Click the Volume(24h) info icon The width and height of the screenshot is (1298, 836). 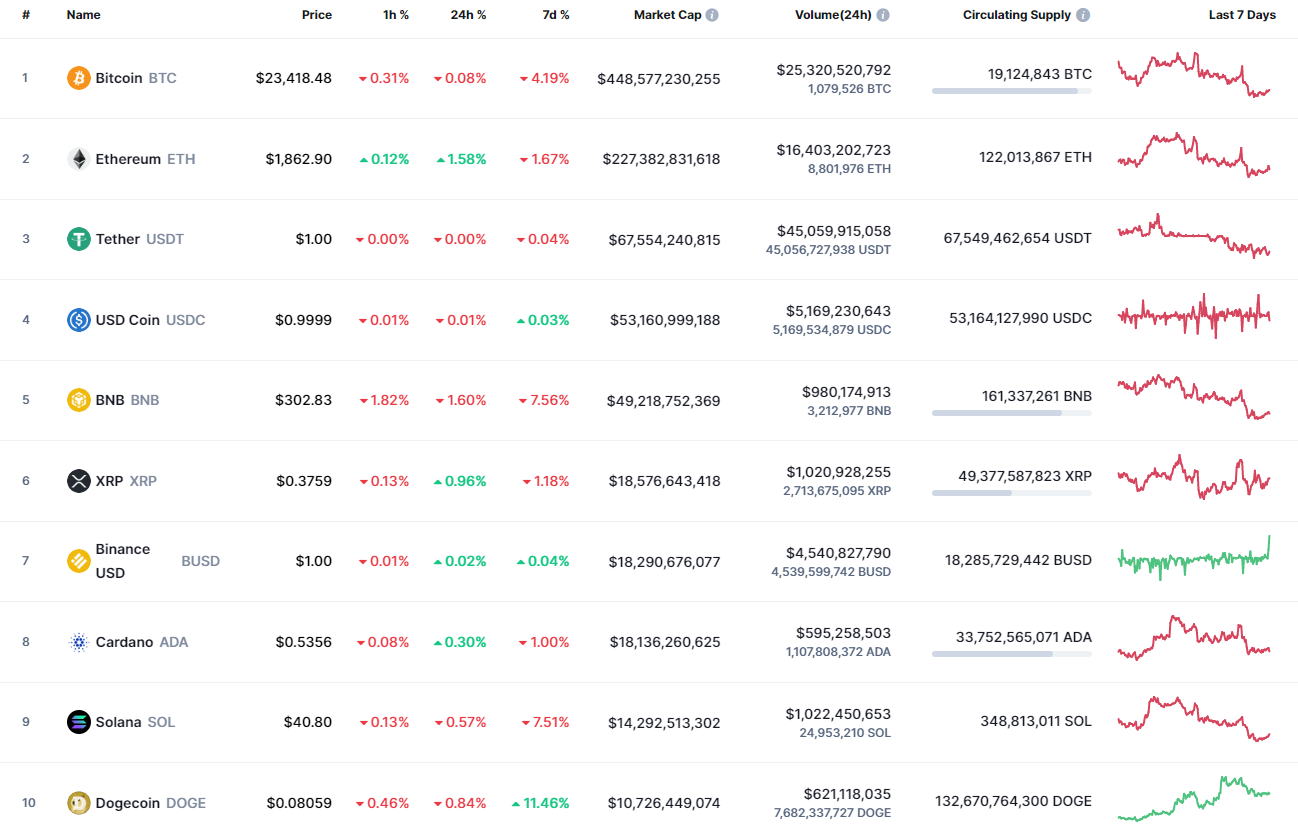coord(881,14)
